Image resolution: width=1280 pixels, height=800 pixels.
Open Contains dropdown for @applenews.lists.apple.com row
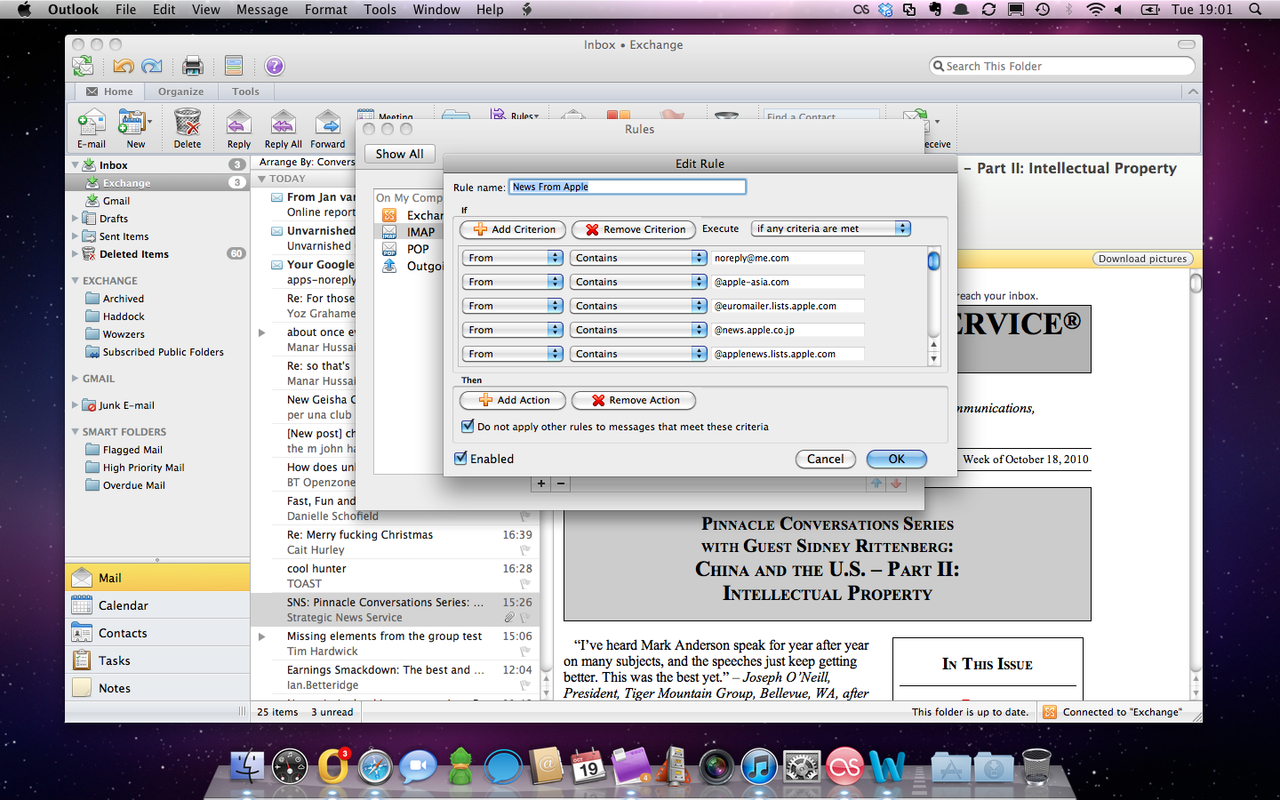point(640,353)
